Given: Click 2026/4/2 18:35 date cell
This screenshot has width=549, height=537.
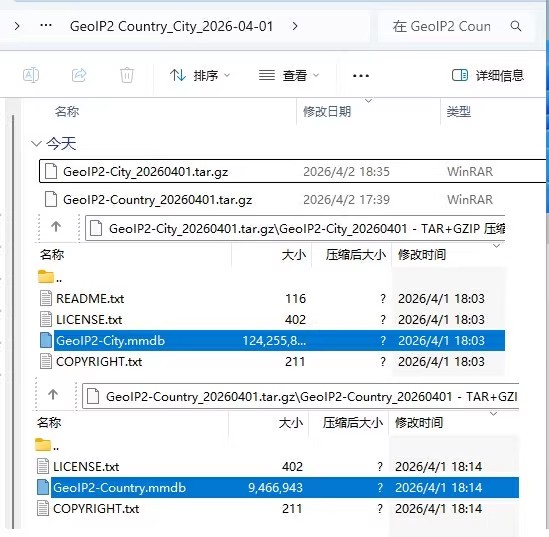Looking at the screenshot, I should point(346,172).
